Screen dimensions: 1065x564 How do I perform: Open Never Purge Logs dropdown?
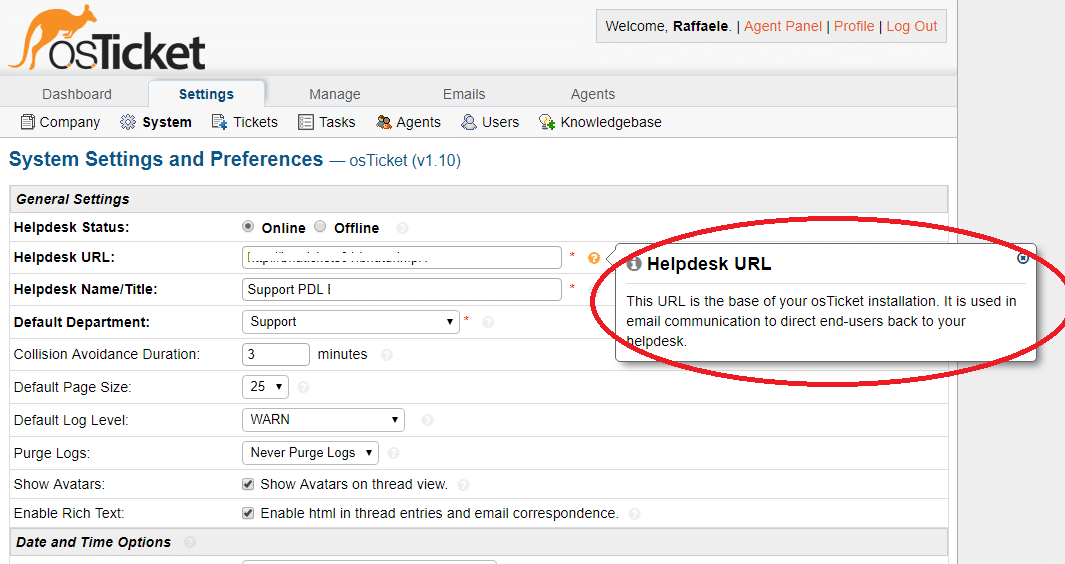click(x=310, y=453)
